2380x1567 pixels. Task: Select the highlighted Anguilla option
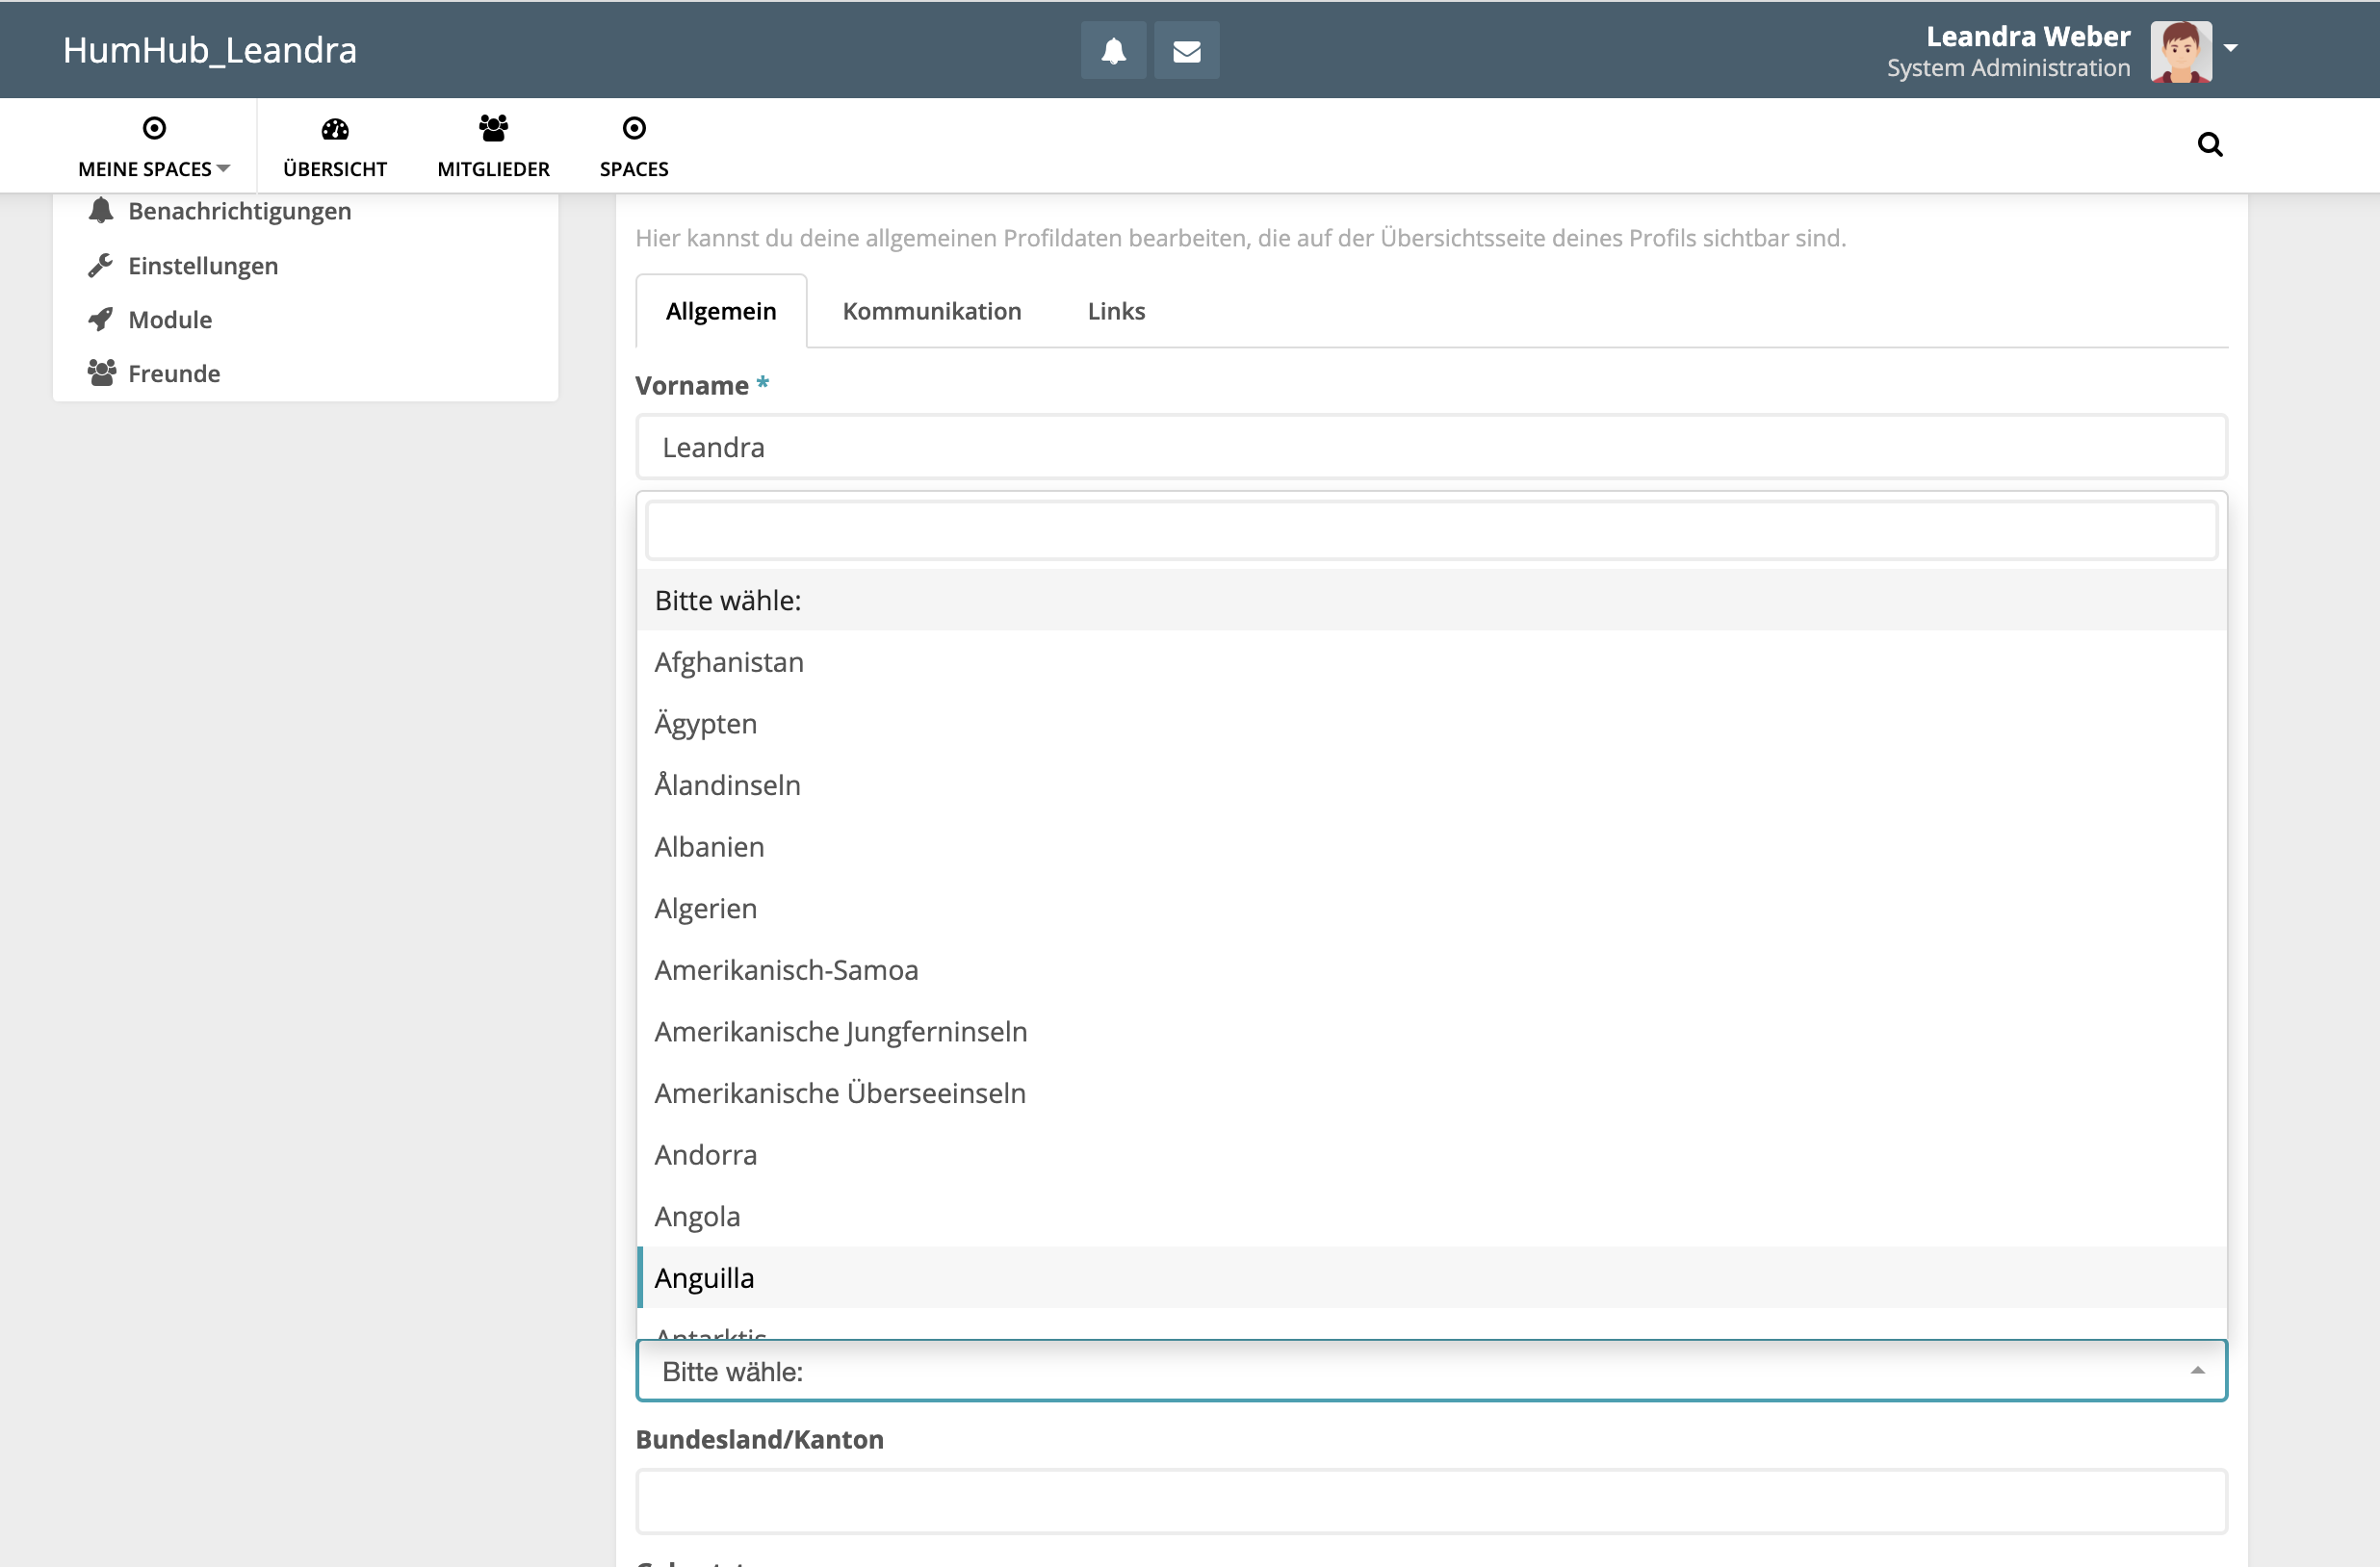tap(704, 1278)
